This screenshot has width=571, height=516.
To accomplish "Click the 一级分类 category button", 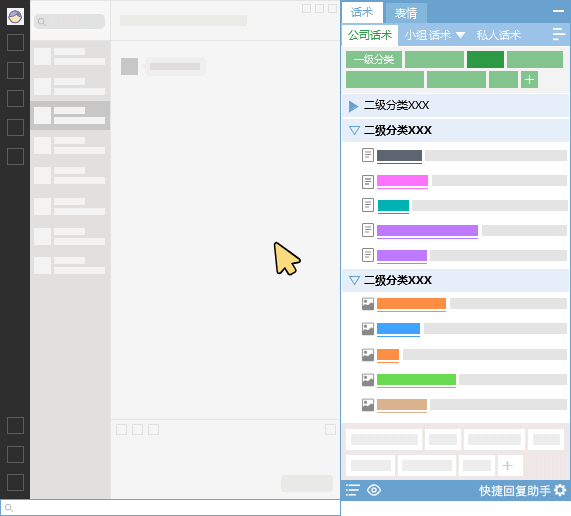I will click(374, 59).
